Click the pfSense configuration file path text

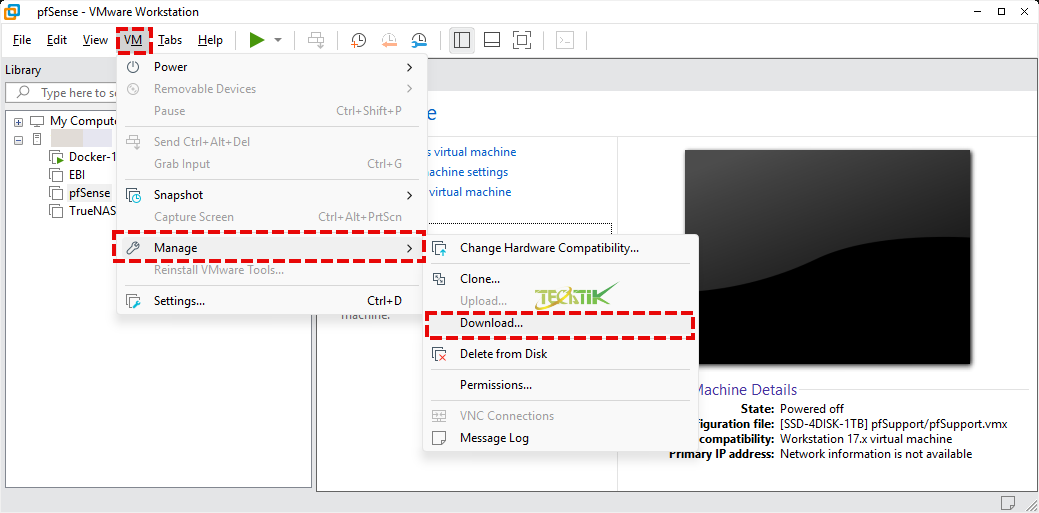pyautogui.click(x=894, y=424)
